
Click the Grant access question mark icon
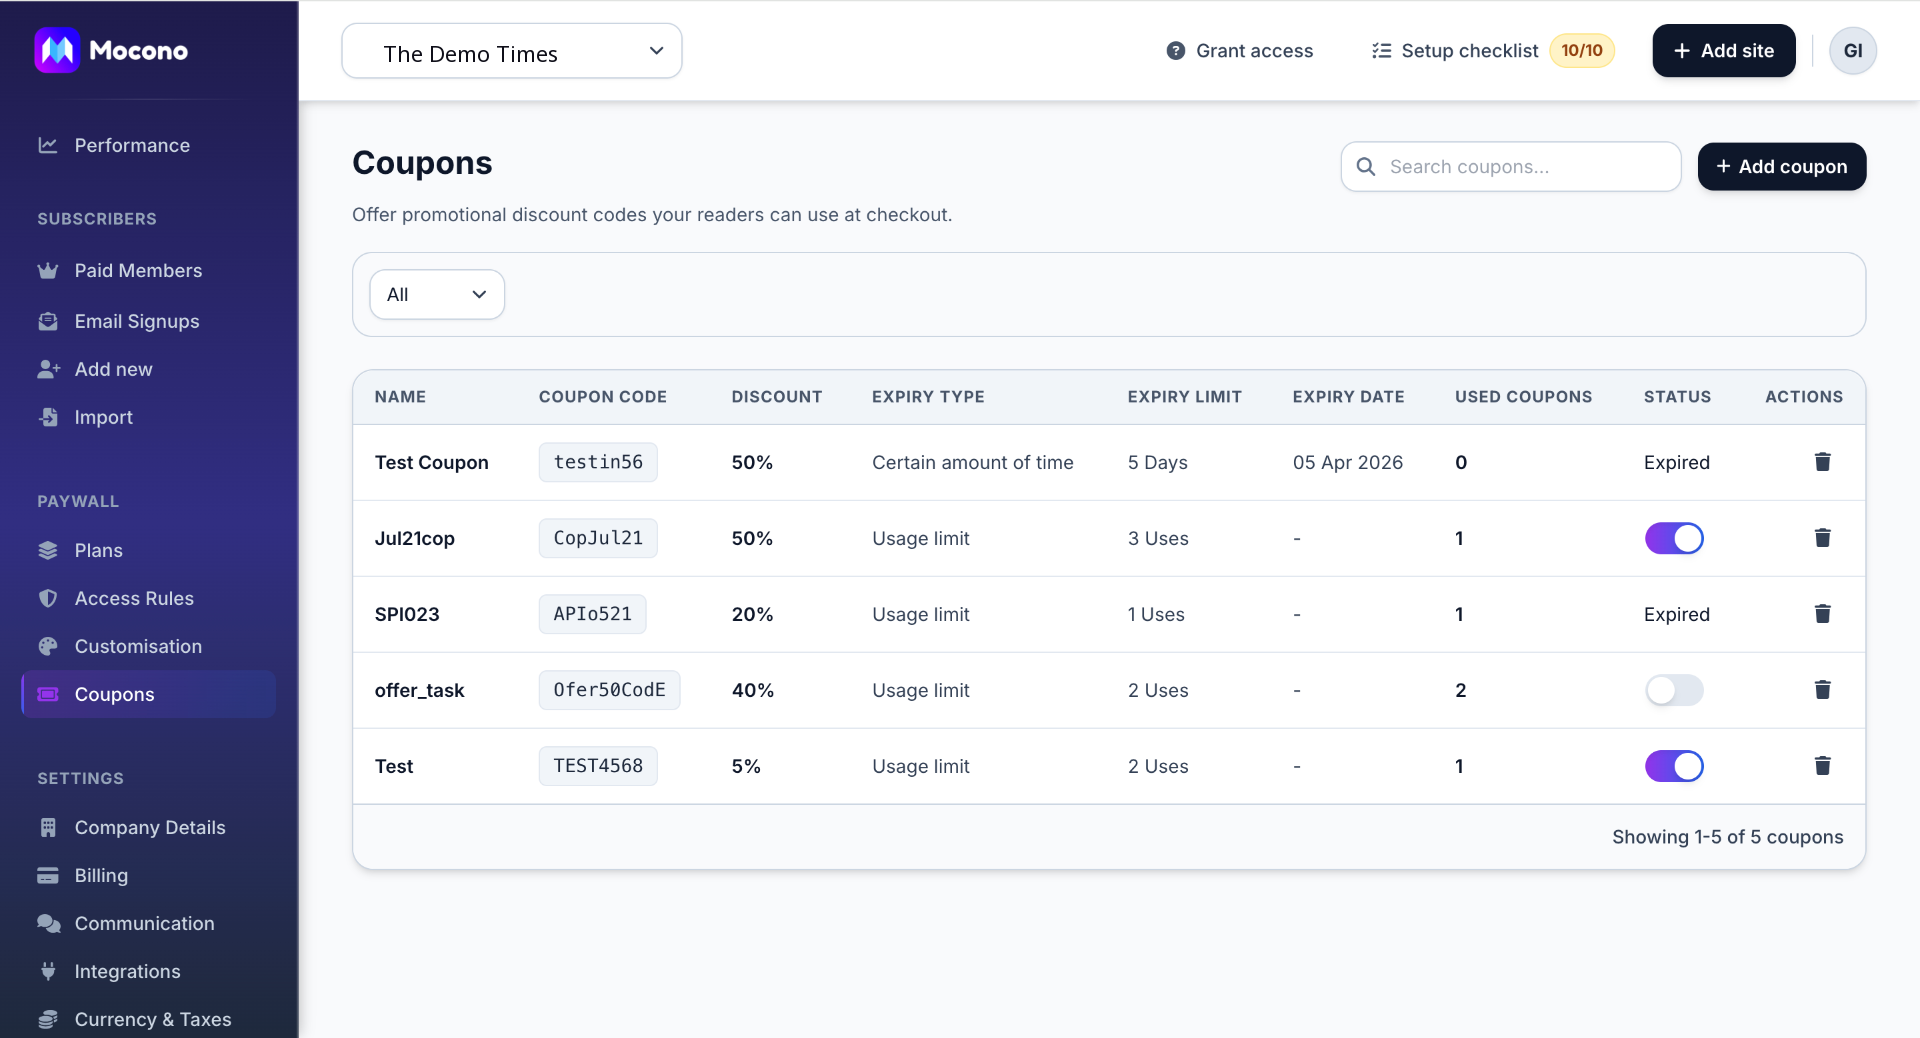tap(1176, 51)
